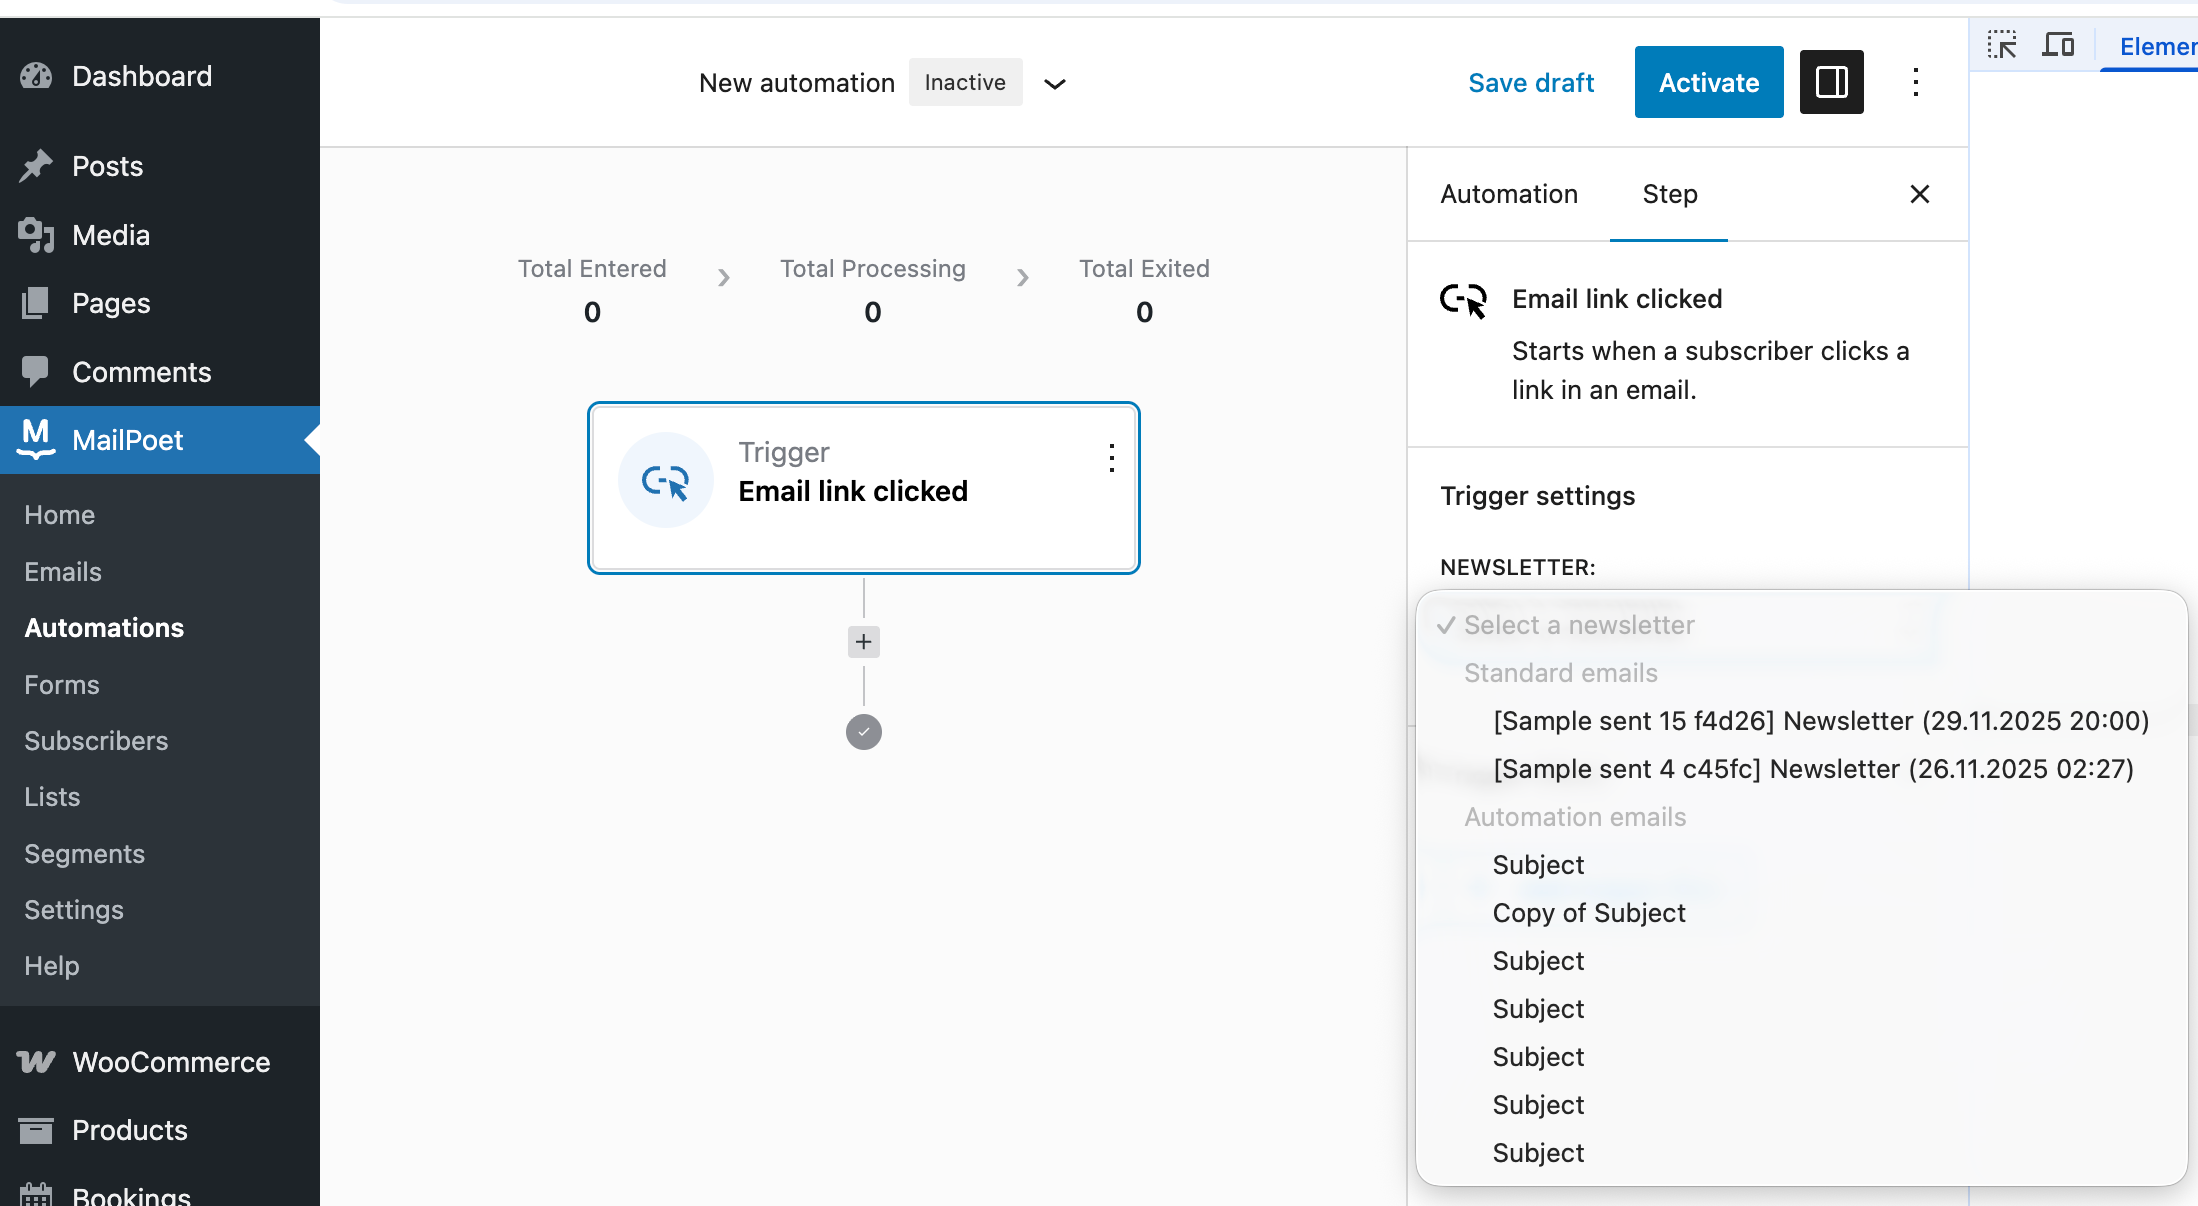
Task: Open the Dashboard icon in sidebar
Action: coord(36,76)
